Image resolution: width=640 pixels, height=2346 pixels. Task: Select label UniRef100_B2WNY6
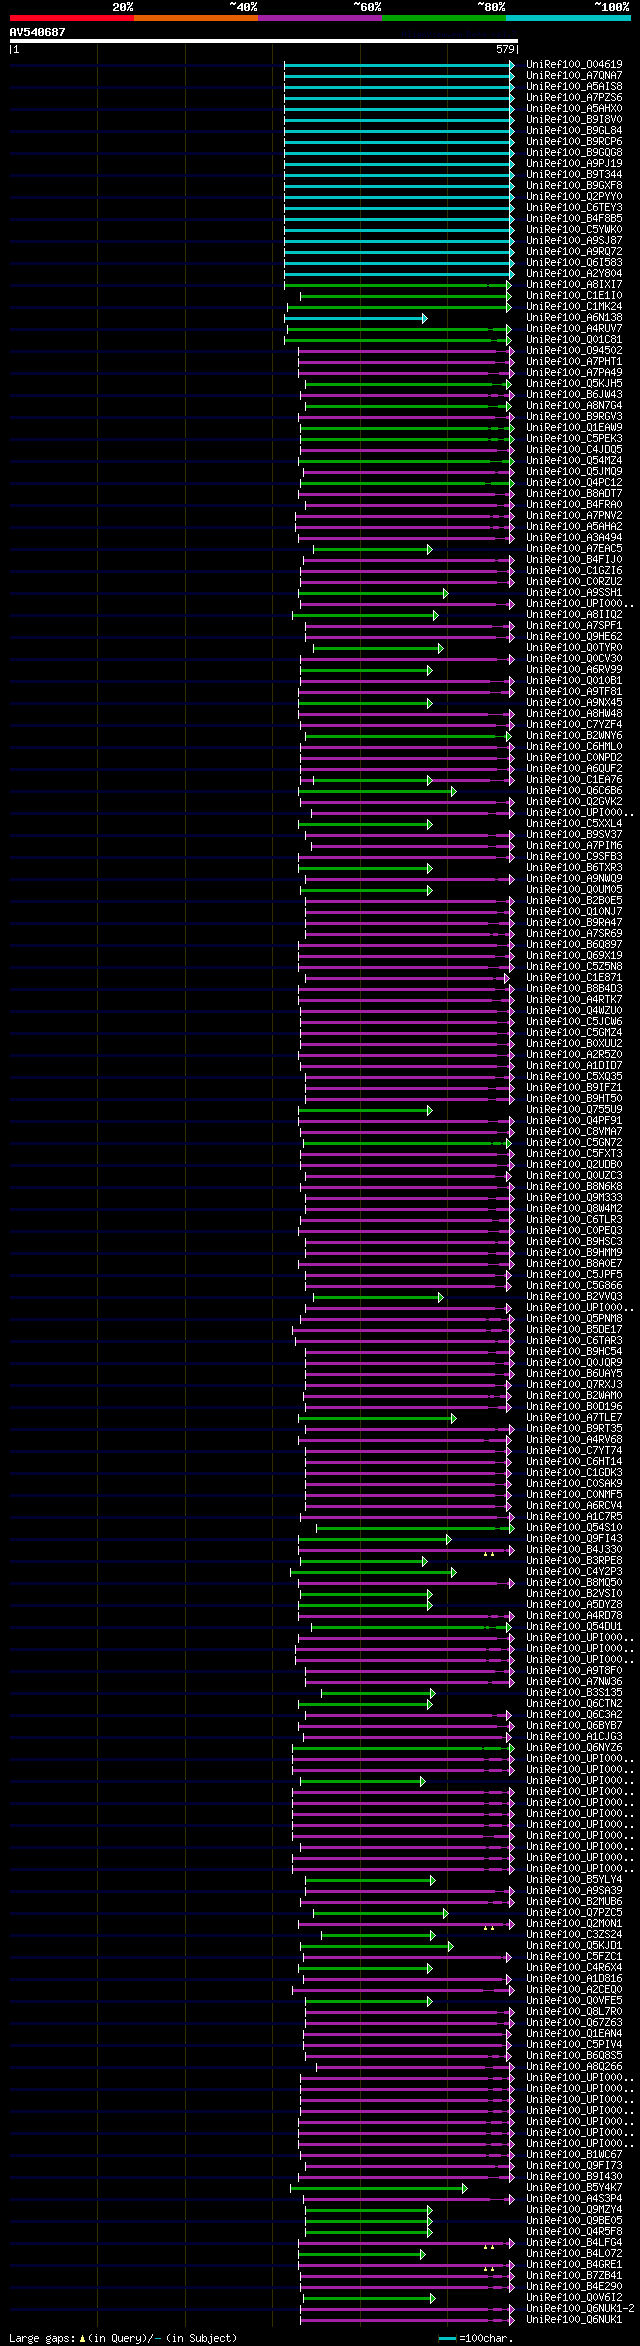point(574,736)
